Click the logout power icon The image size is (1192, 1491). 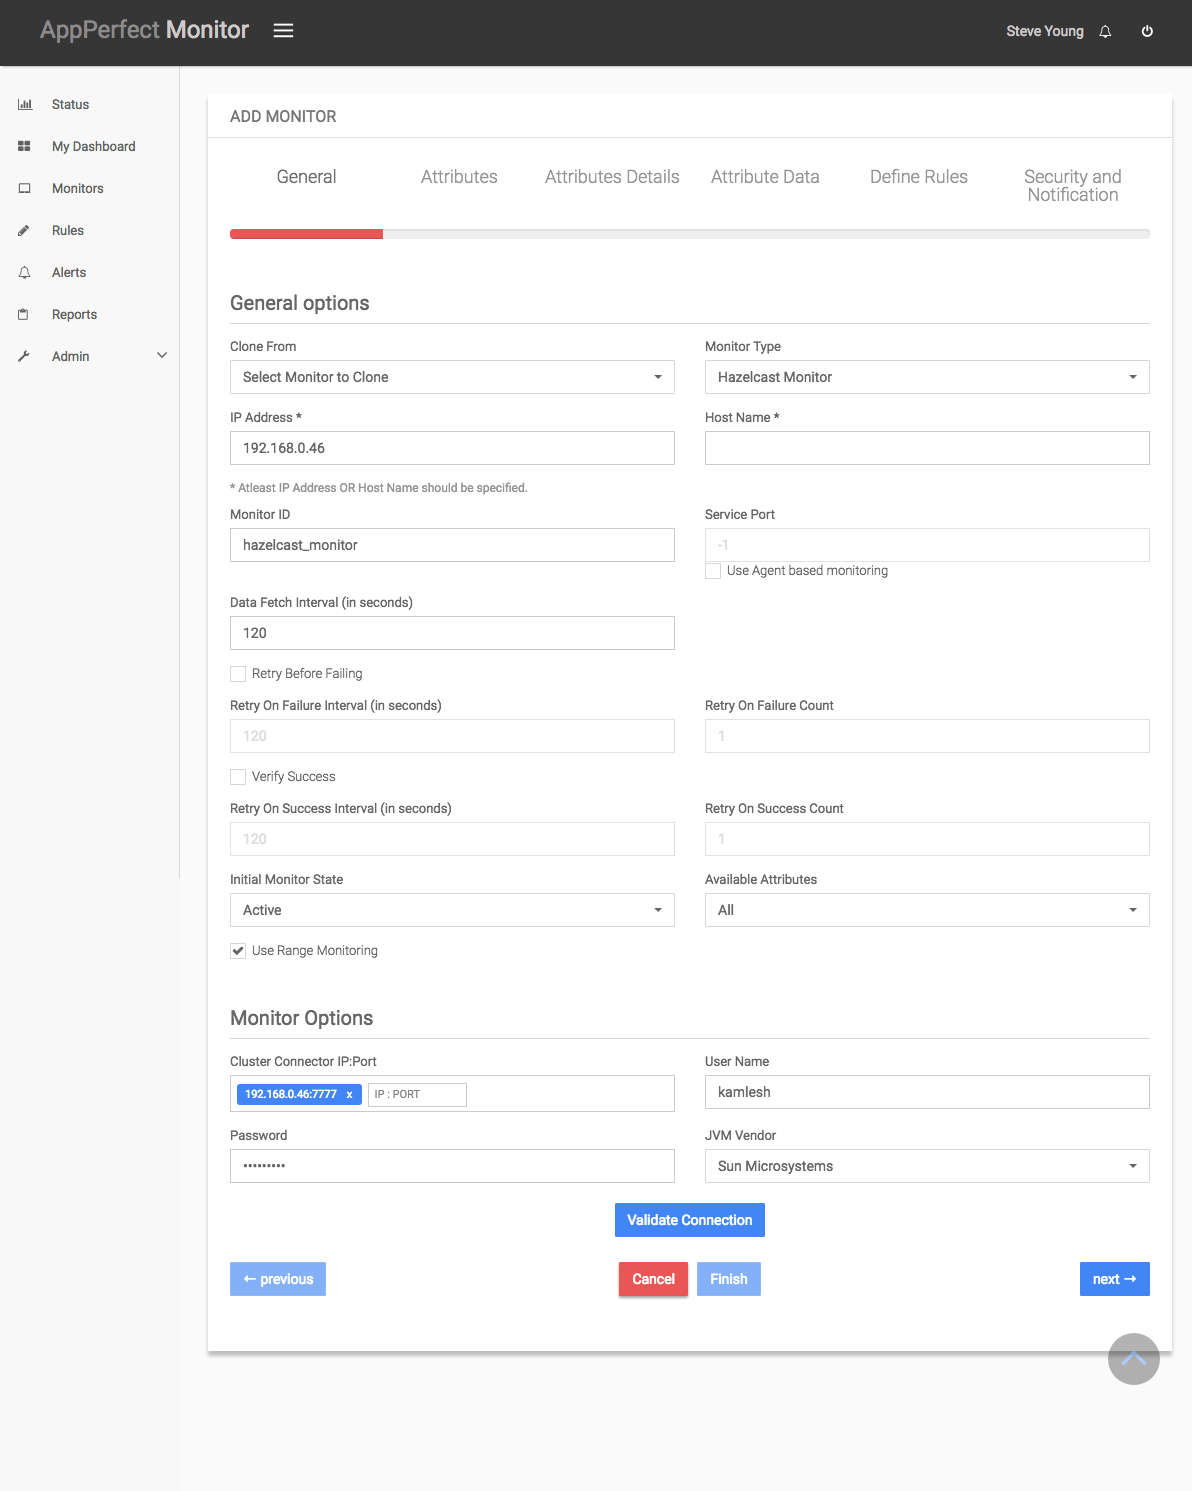pyautogui.click(x=1147, y=30)
